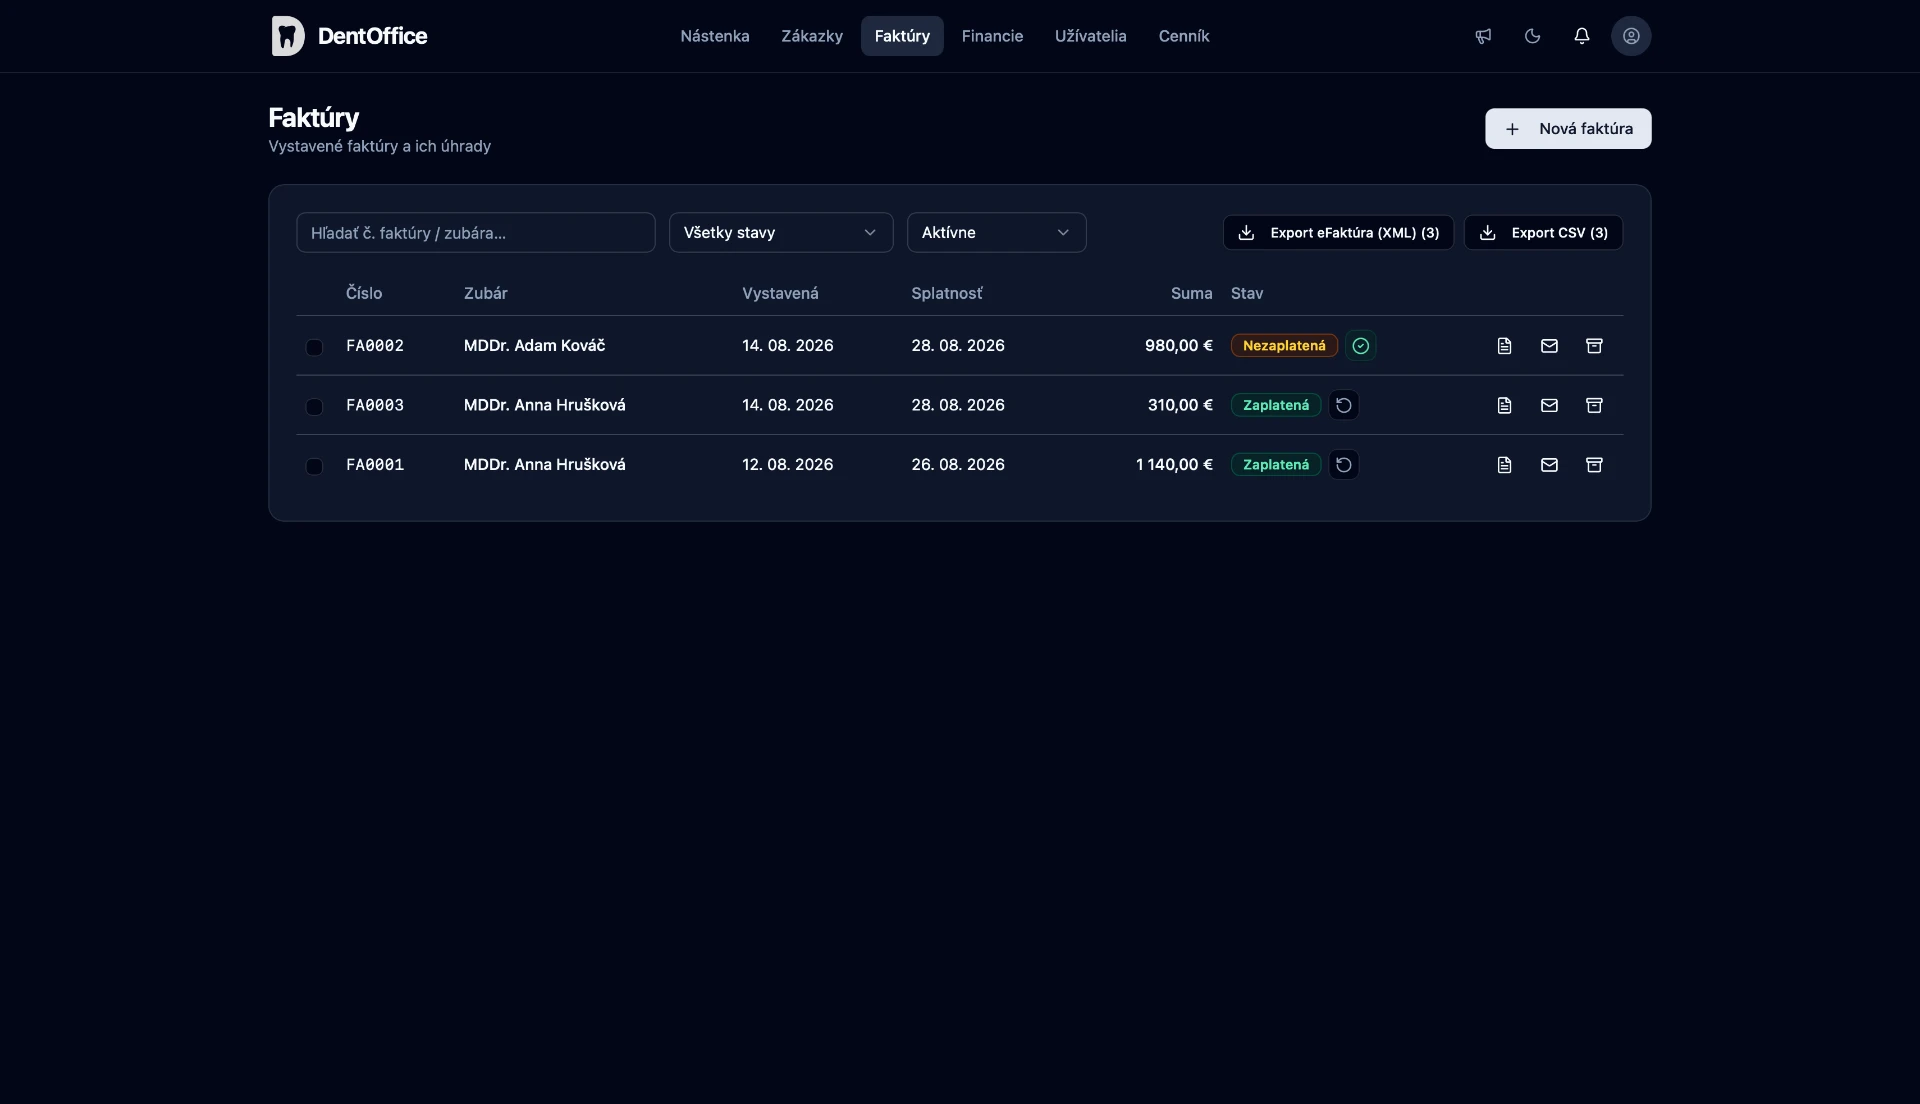
Task: Tick the checkbox next to FA0003
Action: click(x=314, y=406)
